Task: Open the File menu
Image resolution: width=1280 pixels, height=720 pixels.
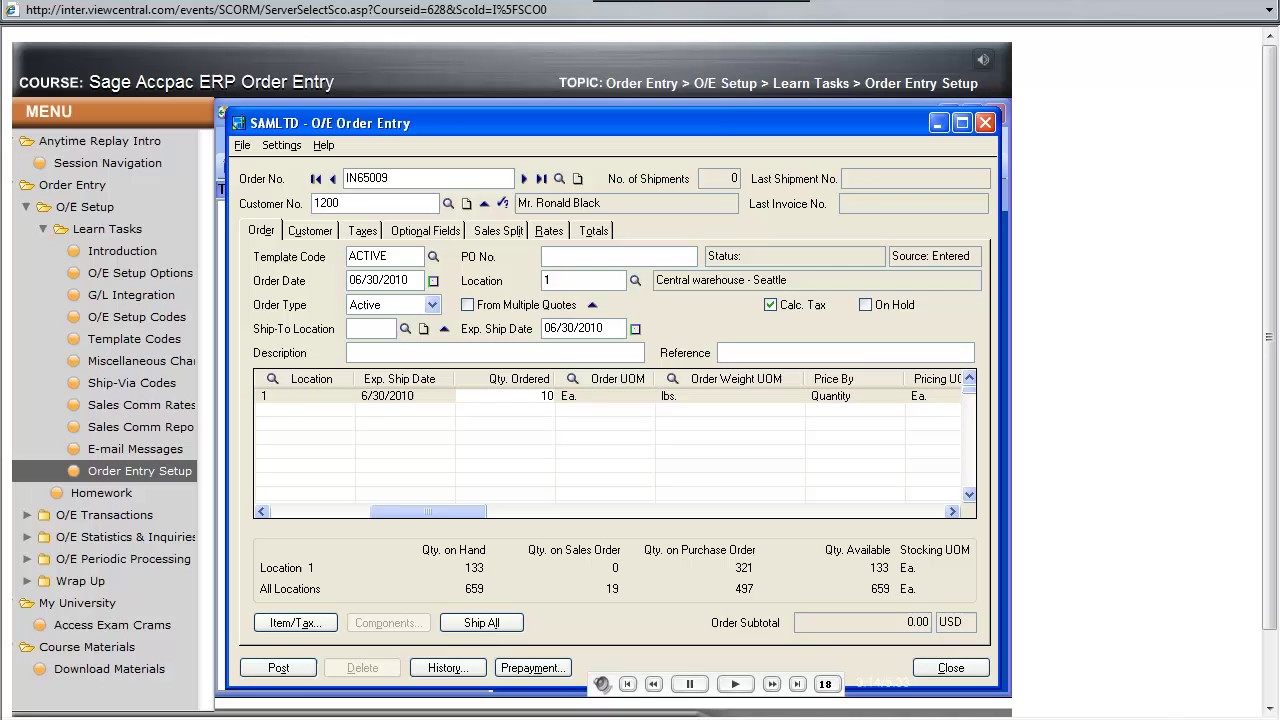Action: [x=242, y=146]
